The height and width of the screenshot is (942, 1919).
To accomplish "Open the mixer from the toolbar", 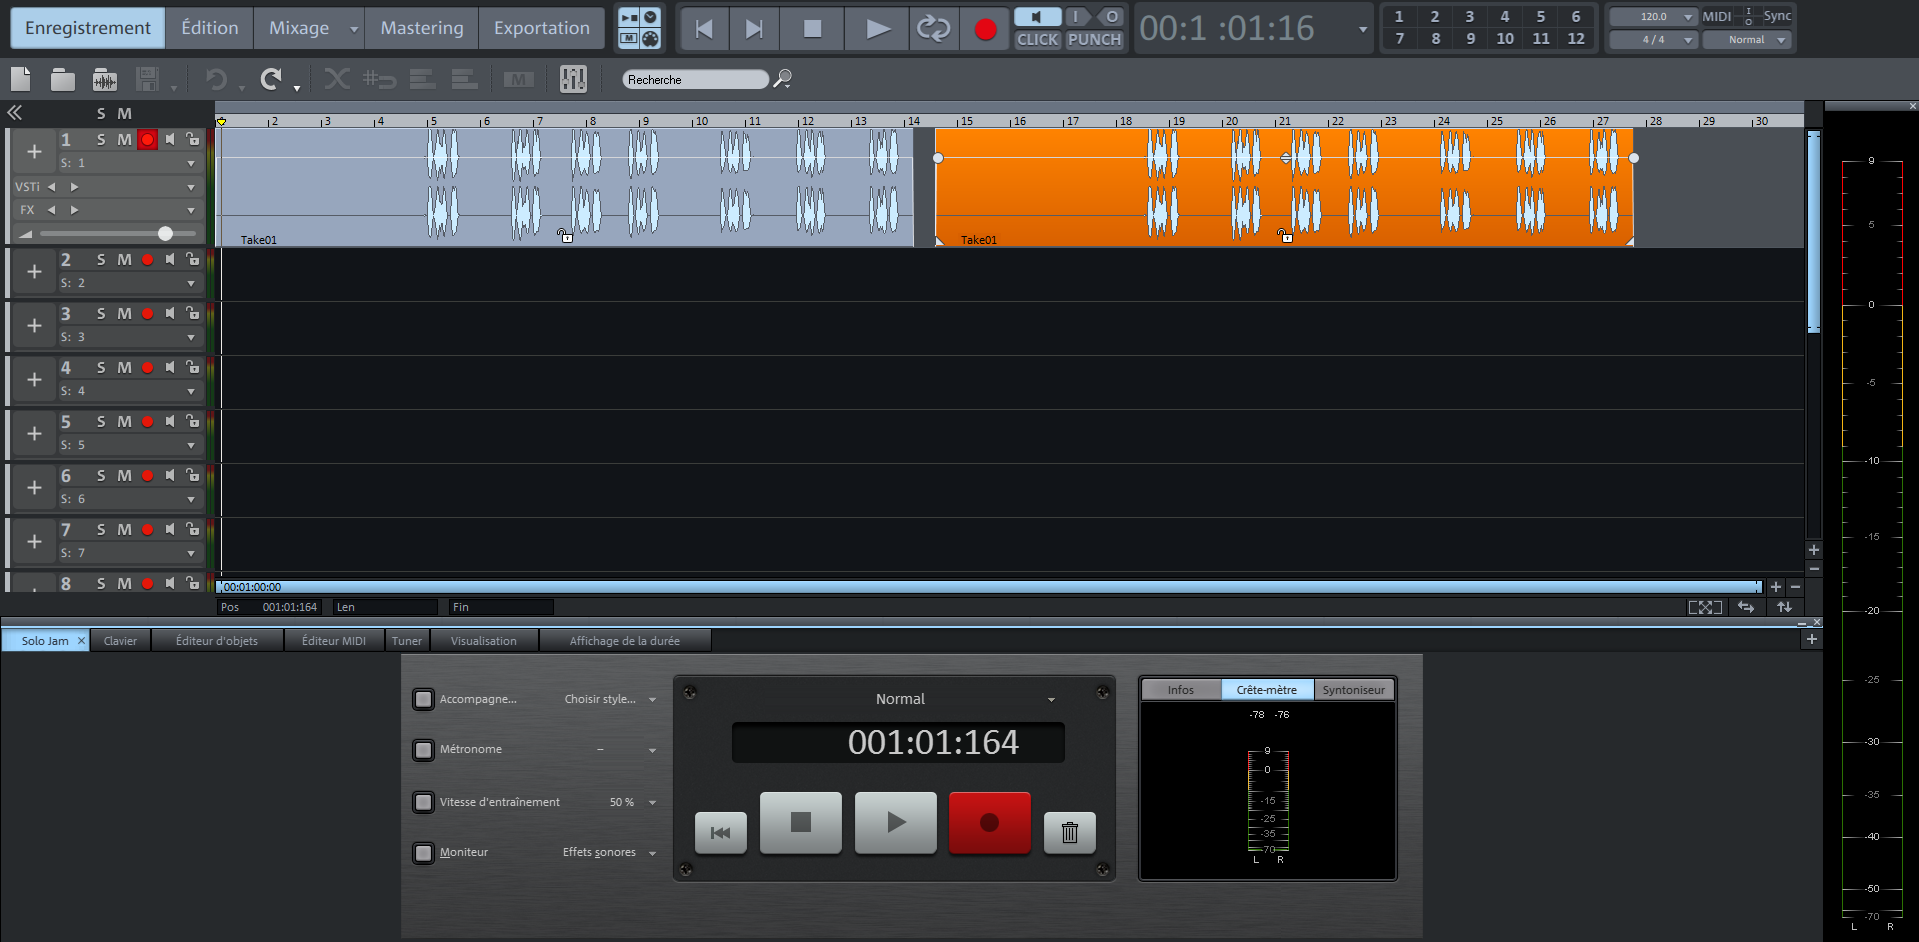I will pos(573,79).
